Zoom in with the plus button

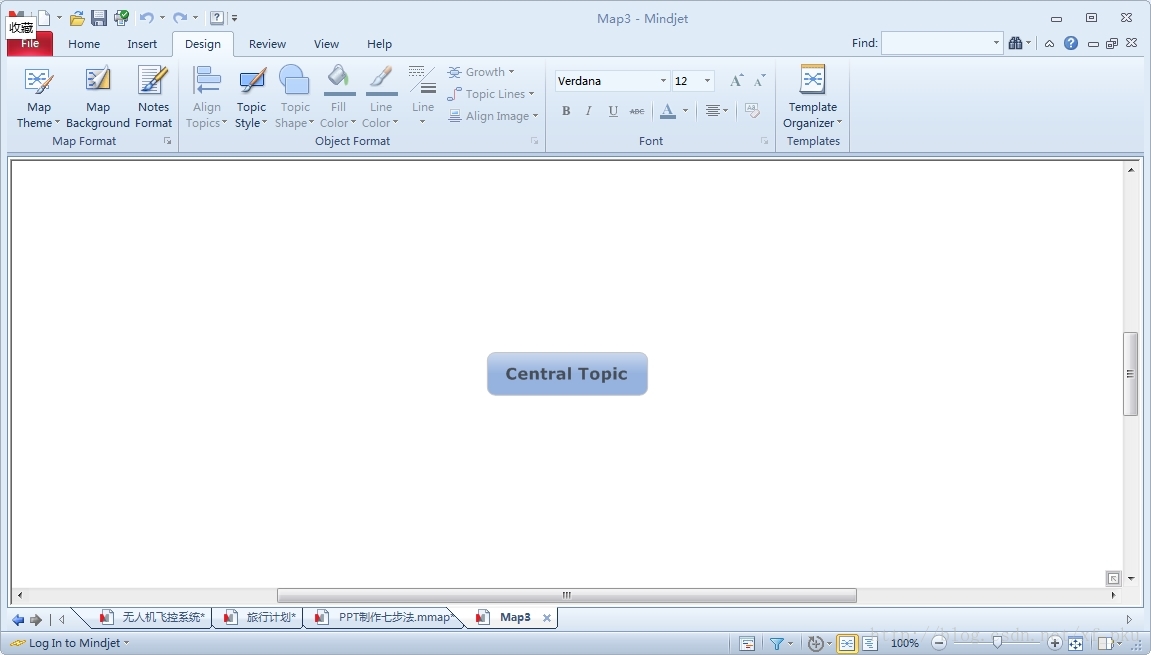coord(1055,643)
